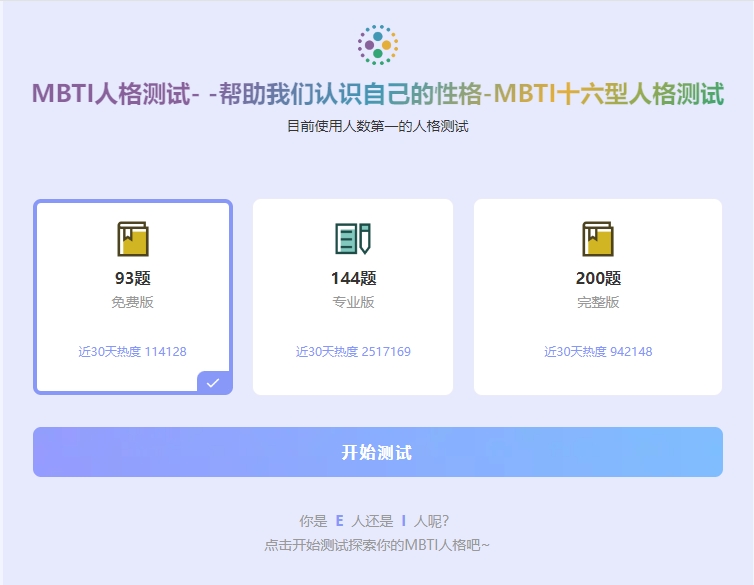Click the 目前使用人数第一的人格测试 subtitle
This screenshot has width=754, height=585.
click(377, 127)
